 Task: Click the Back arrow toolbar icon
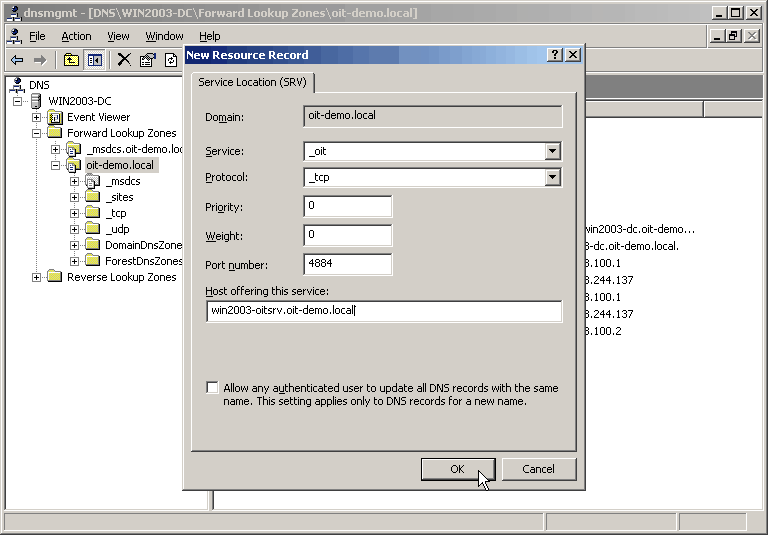(17, 60)
